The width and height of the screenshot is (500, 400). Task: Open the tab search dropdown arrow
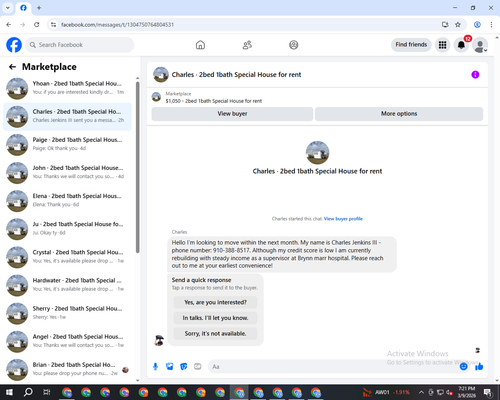(x=8, y=7)
